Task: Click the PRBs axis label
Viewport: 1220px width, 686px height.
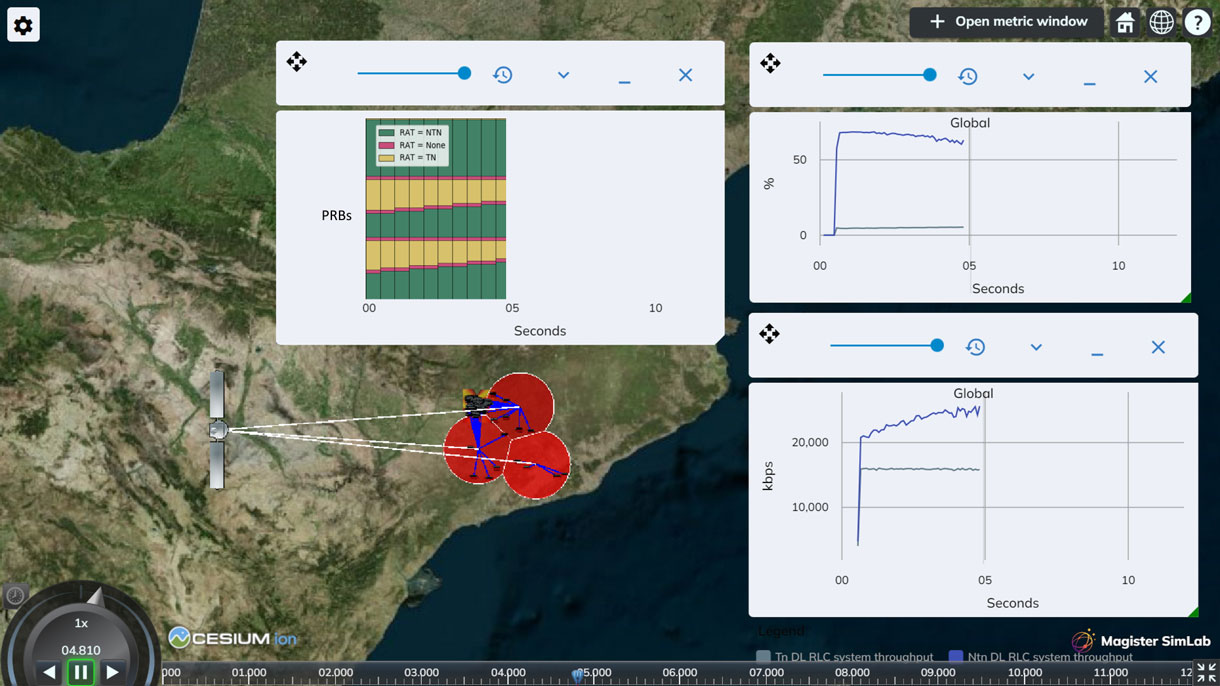Action: pyautogui.click(x=336, y=215)
